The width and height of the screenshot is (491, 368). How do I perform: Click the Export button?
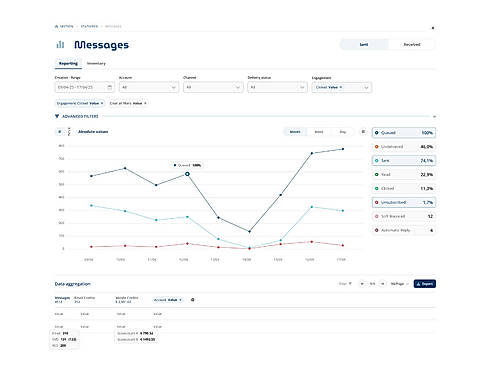(425, 284)
